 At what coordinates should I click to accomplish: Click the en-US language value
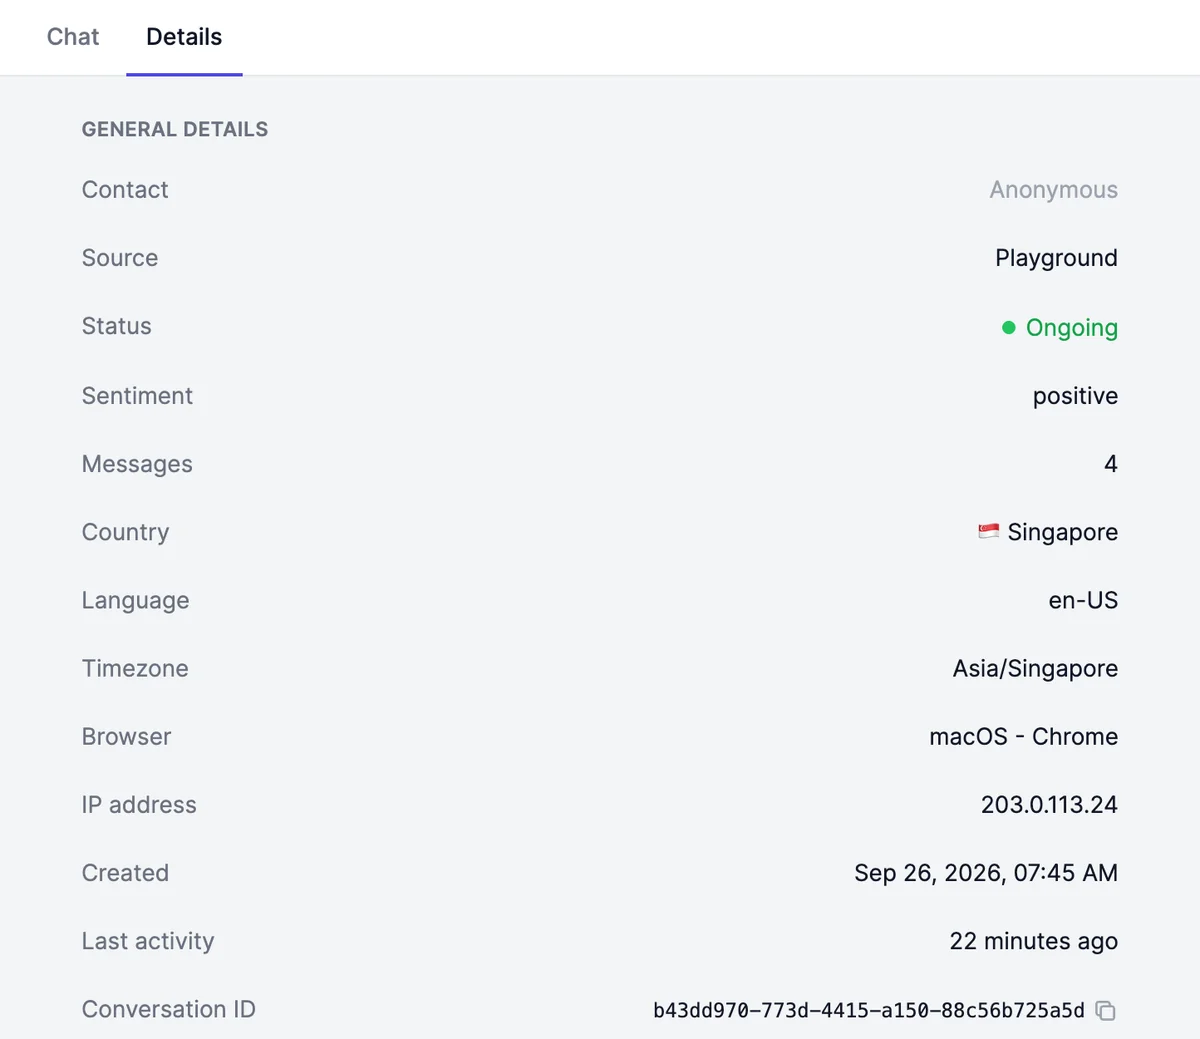[x=1083, y=600]
